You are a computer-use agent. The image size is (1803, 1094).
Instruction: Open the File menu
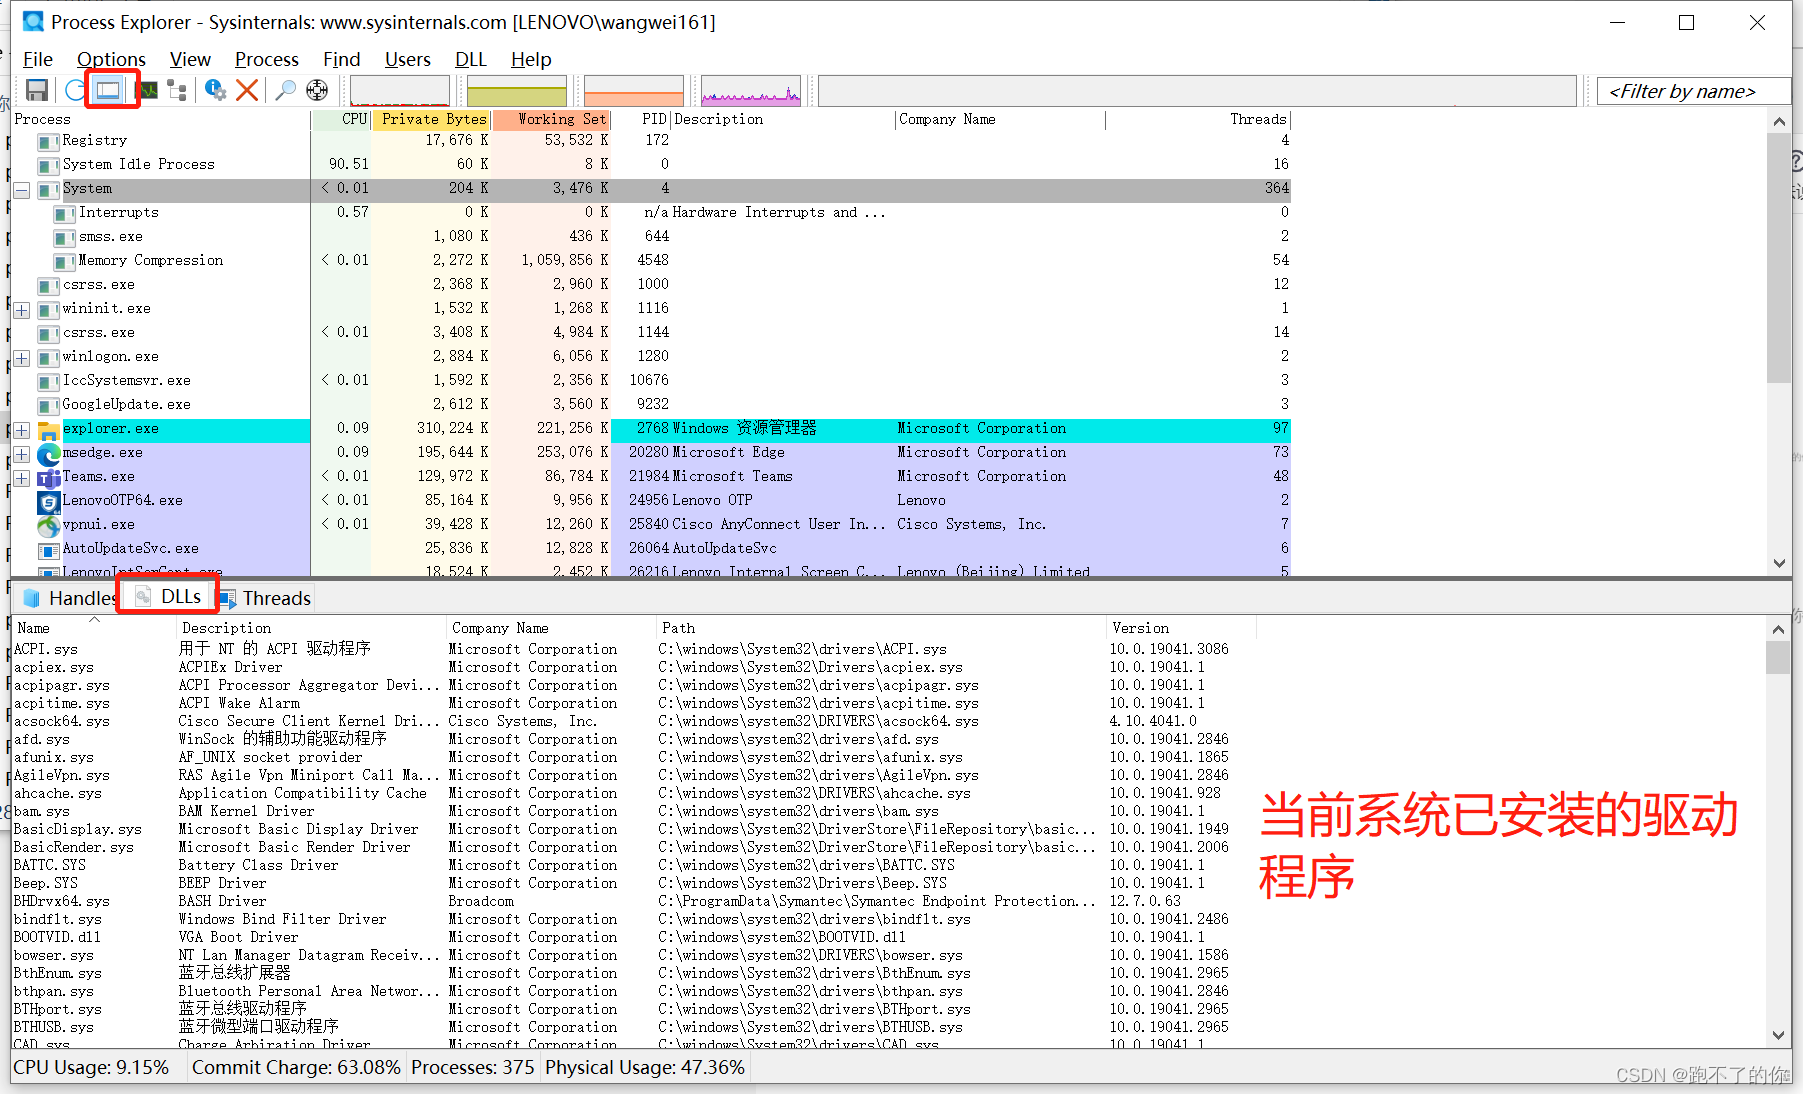point(37,59)
